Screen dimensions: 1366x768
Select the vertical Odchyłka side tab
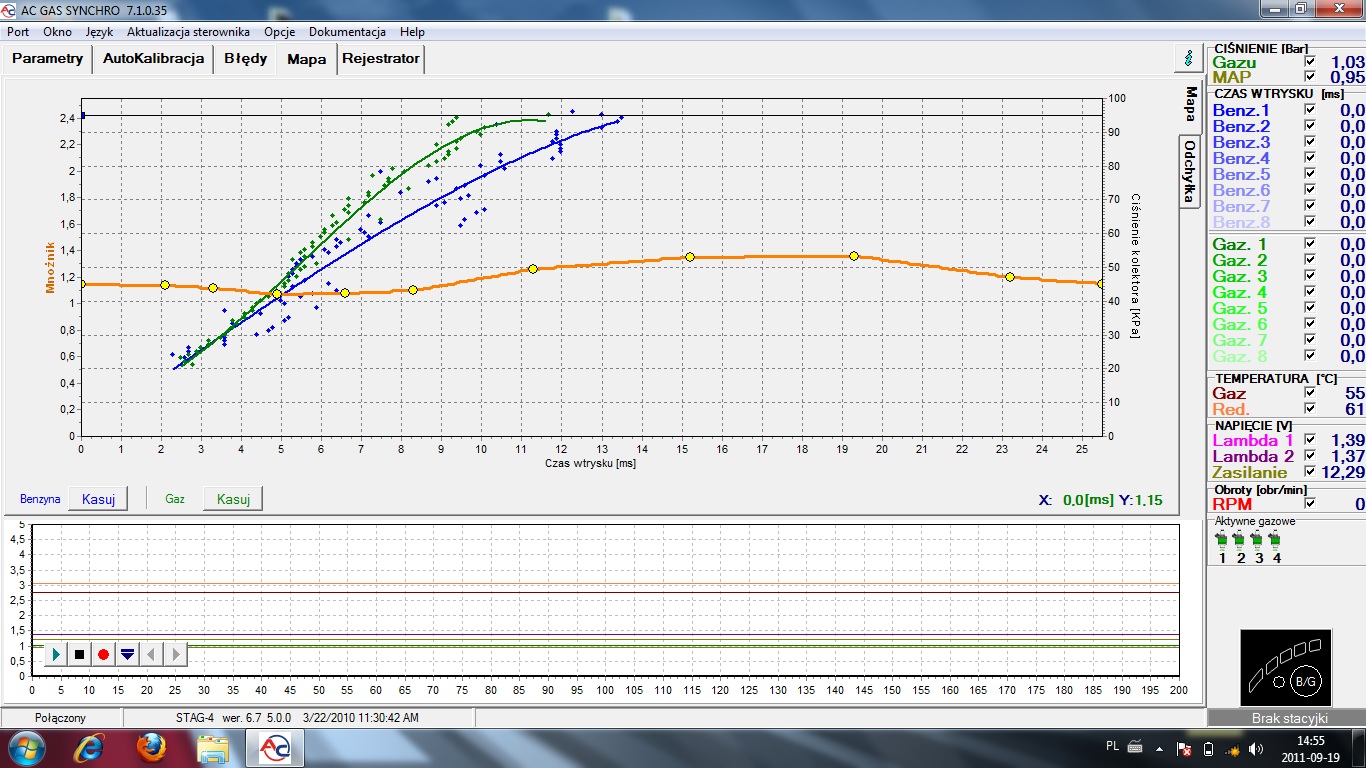click(x=1189, y=171)
